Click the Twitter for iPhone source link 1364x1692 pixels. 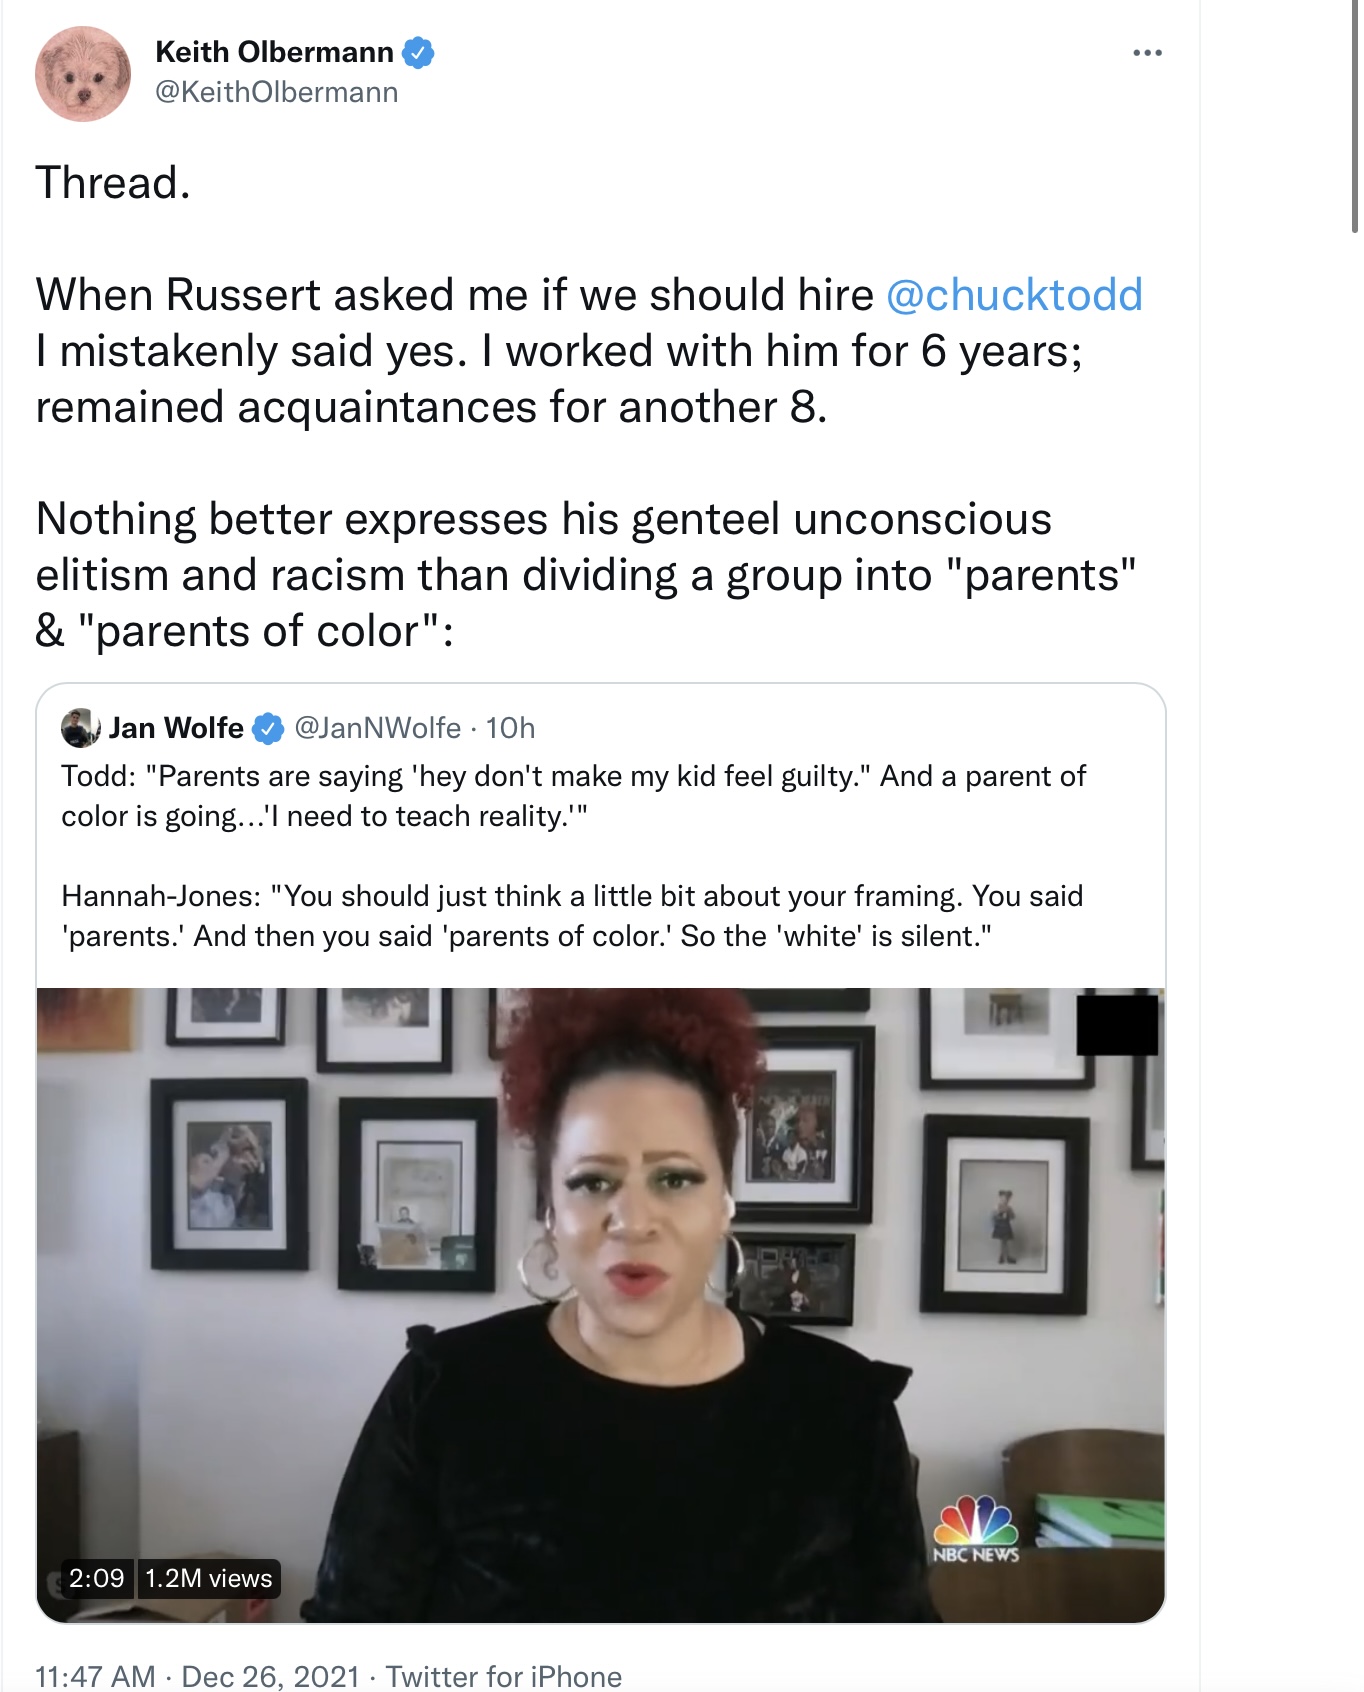(x=504, y=1676)
